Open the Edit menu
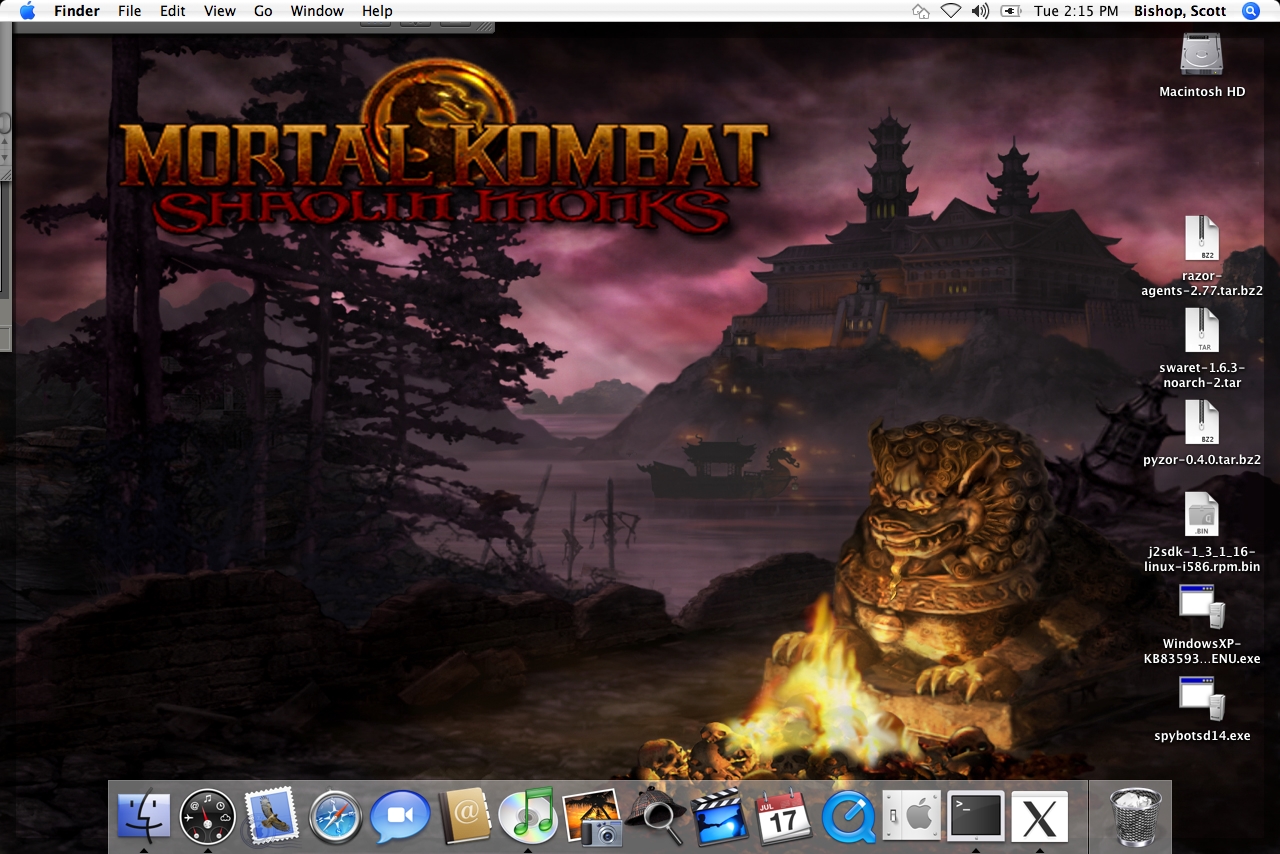Viewport: 1280px width, 854px height. (173, 11)
